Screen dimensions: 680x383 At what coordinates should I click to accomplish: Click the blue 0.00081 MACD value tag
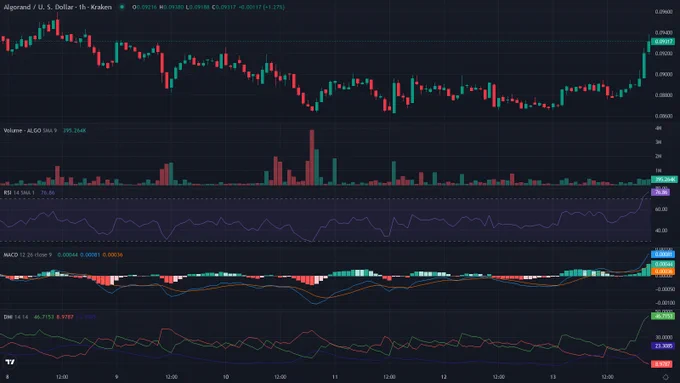(x=663, y=254)
